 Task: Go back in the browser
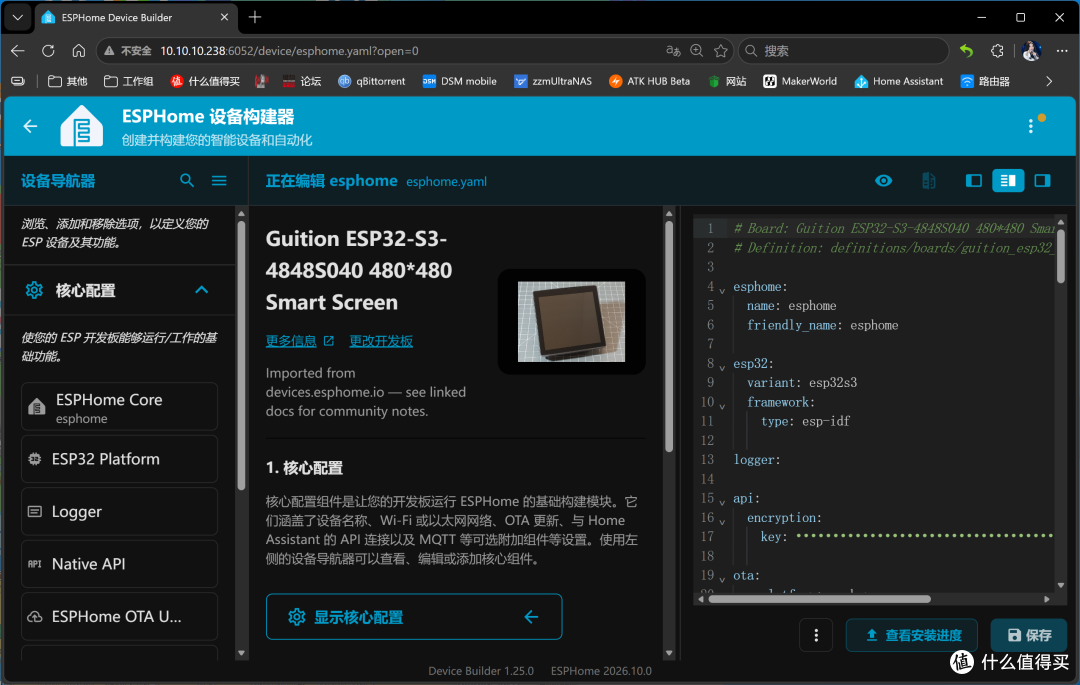[18, 51]
